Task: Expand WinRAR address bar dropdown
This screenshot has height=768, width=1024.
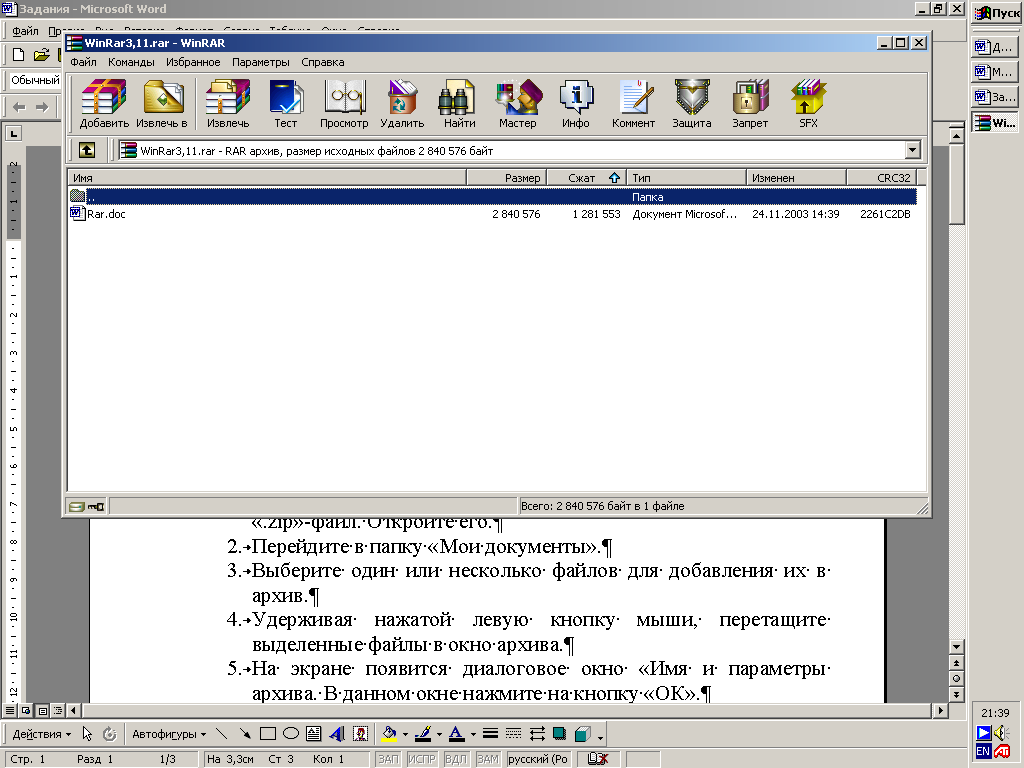Action: [x=912, y=151]
